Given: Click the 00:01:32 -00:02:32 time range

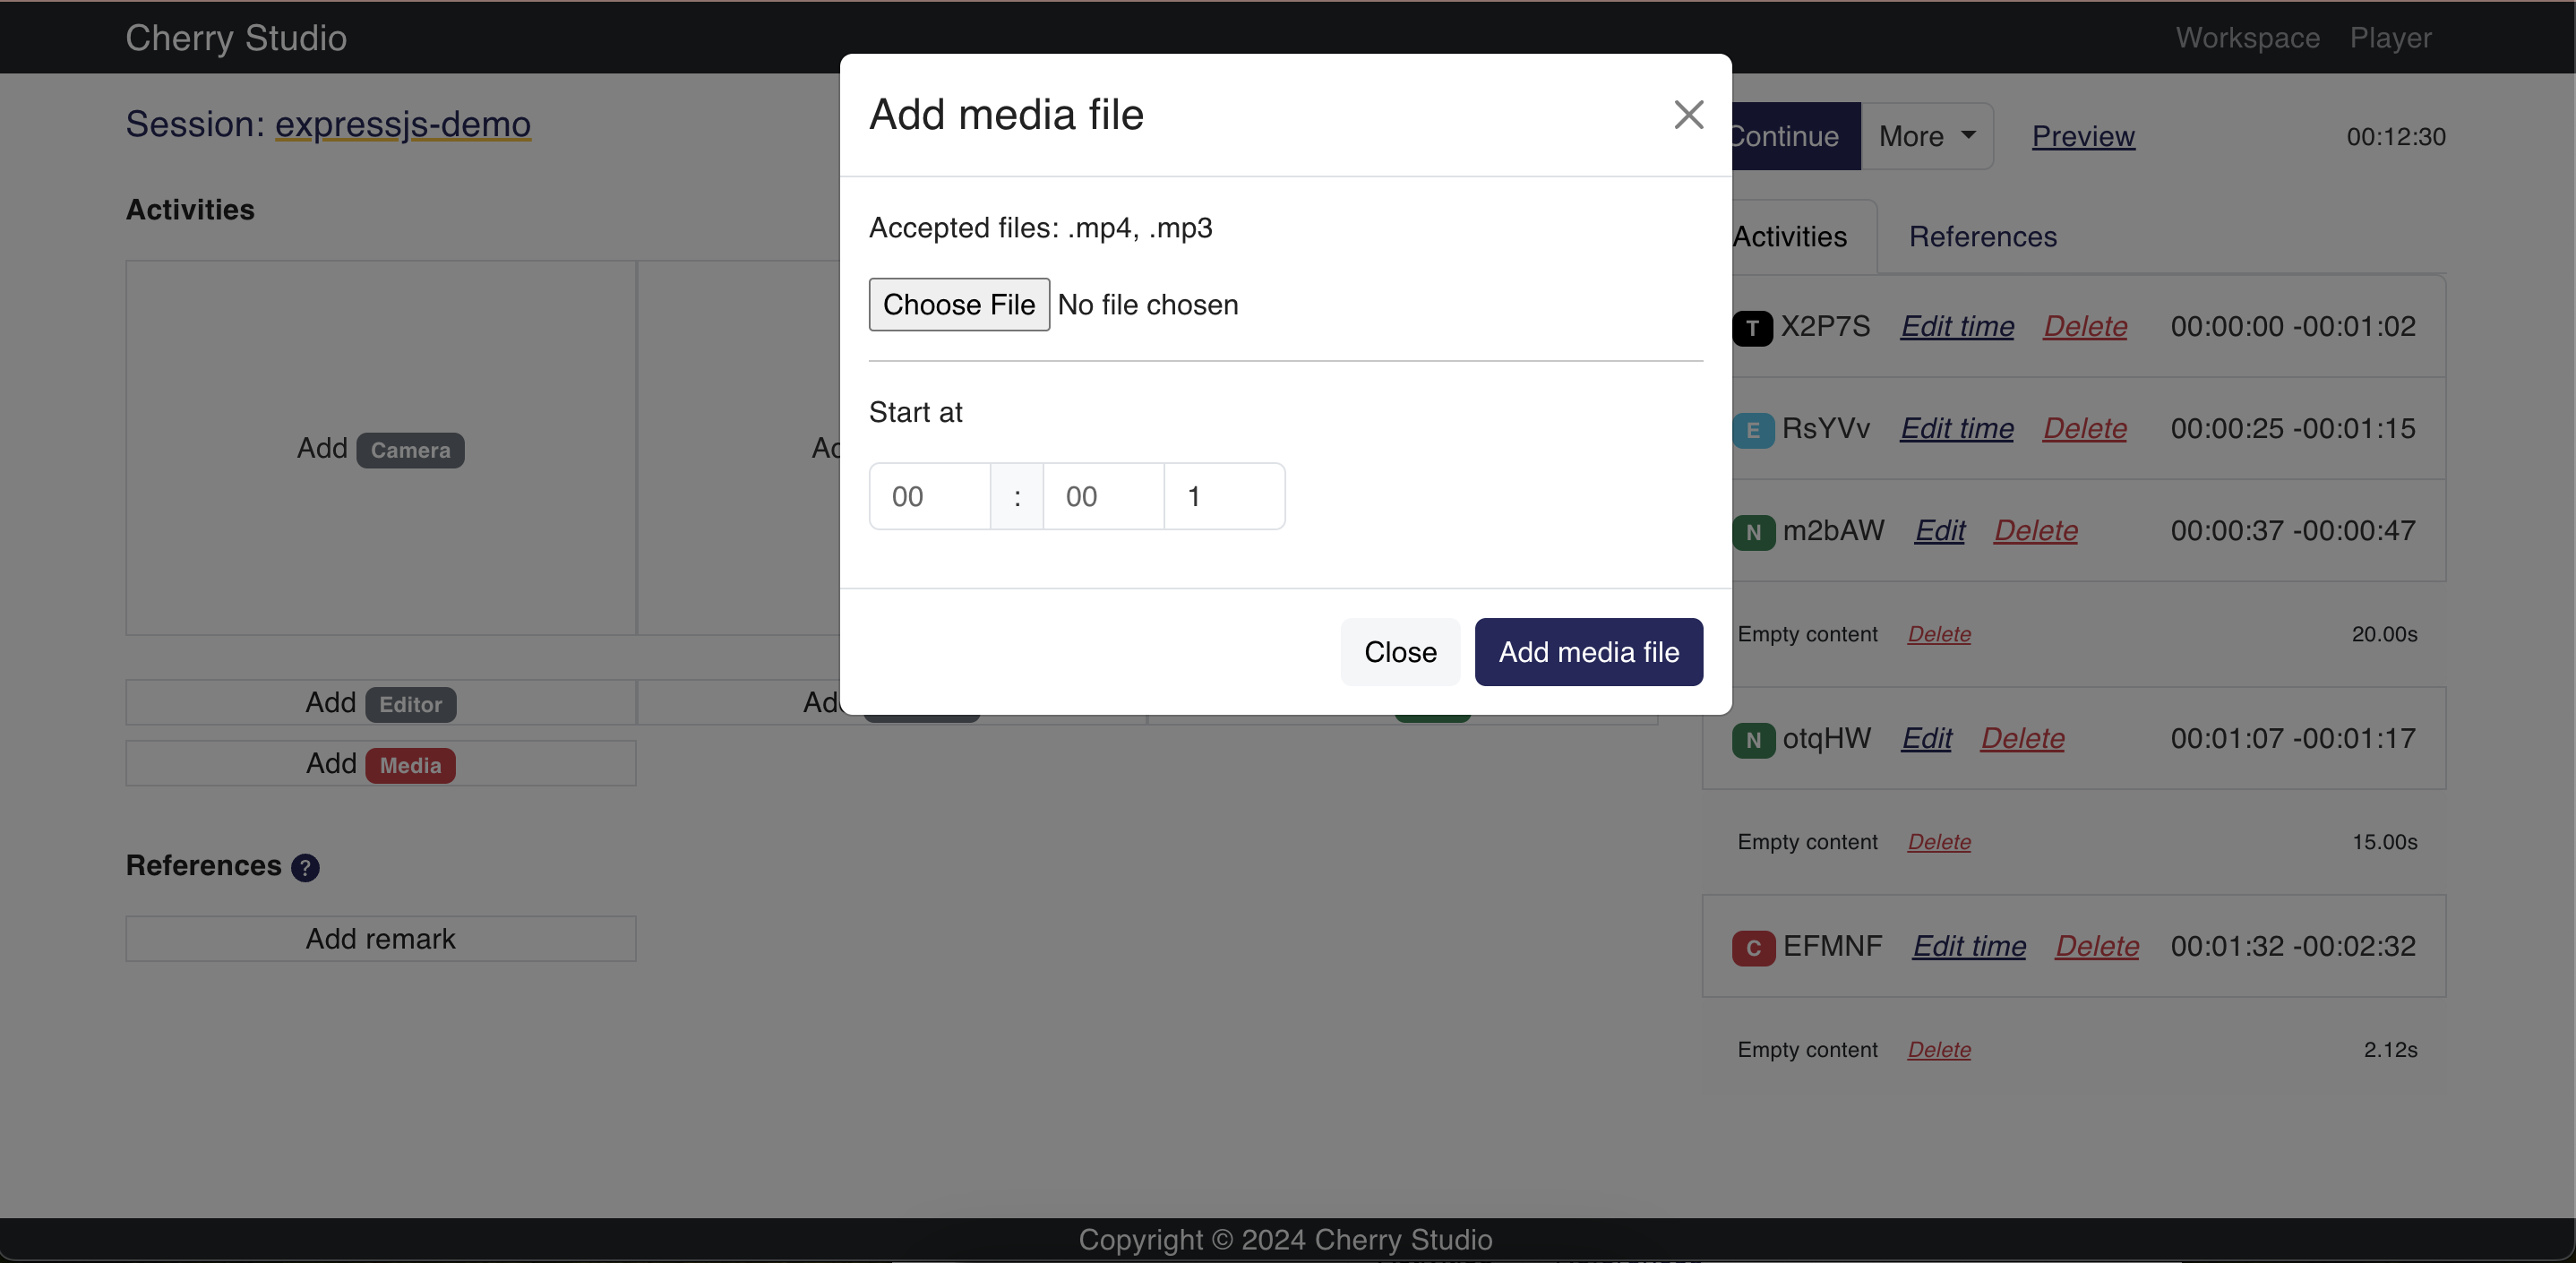Looking at the screenshot, I should pyautogui.click(x=2293, y=946).
